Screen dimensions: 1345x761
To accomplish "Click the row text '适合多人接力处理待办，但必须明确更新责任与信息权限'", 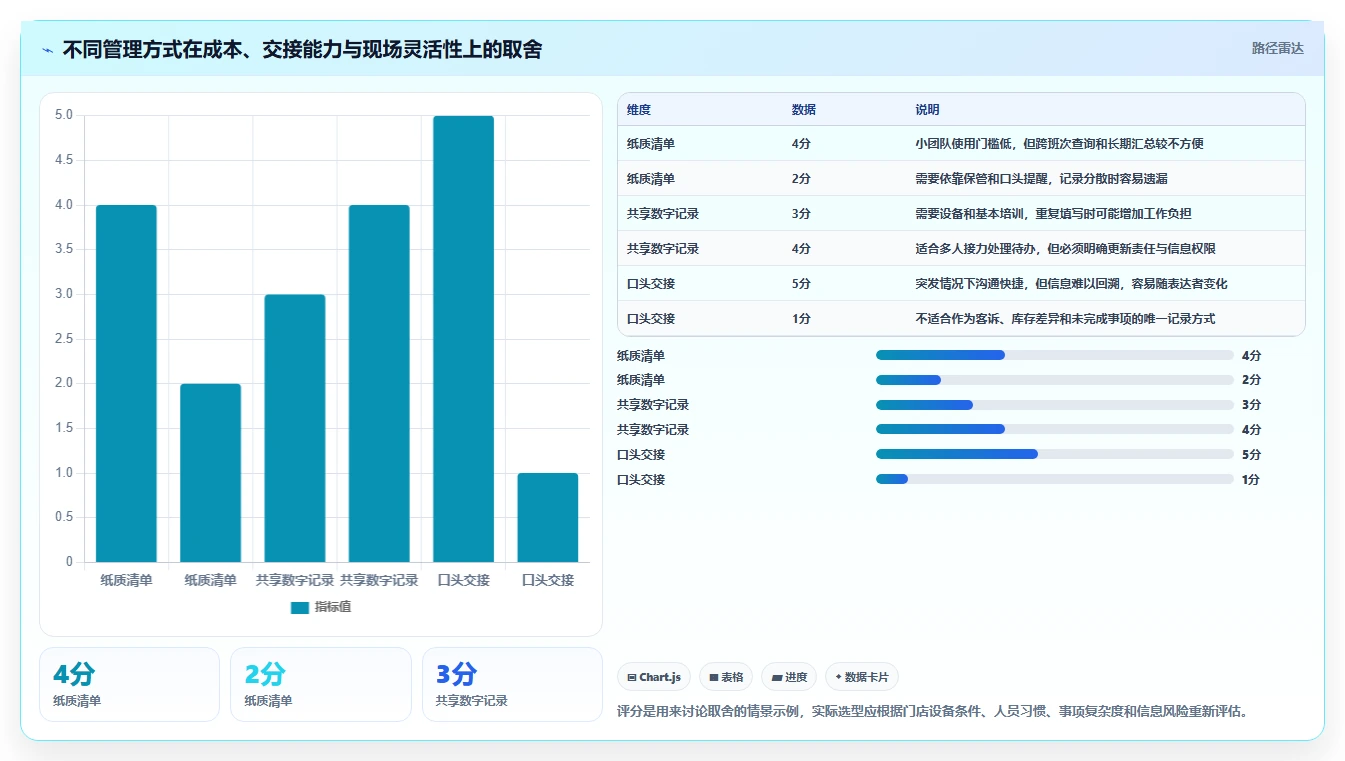I will (x=1065, y=249).
